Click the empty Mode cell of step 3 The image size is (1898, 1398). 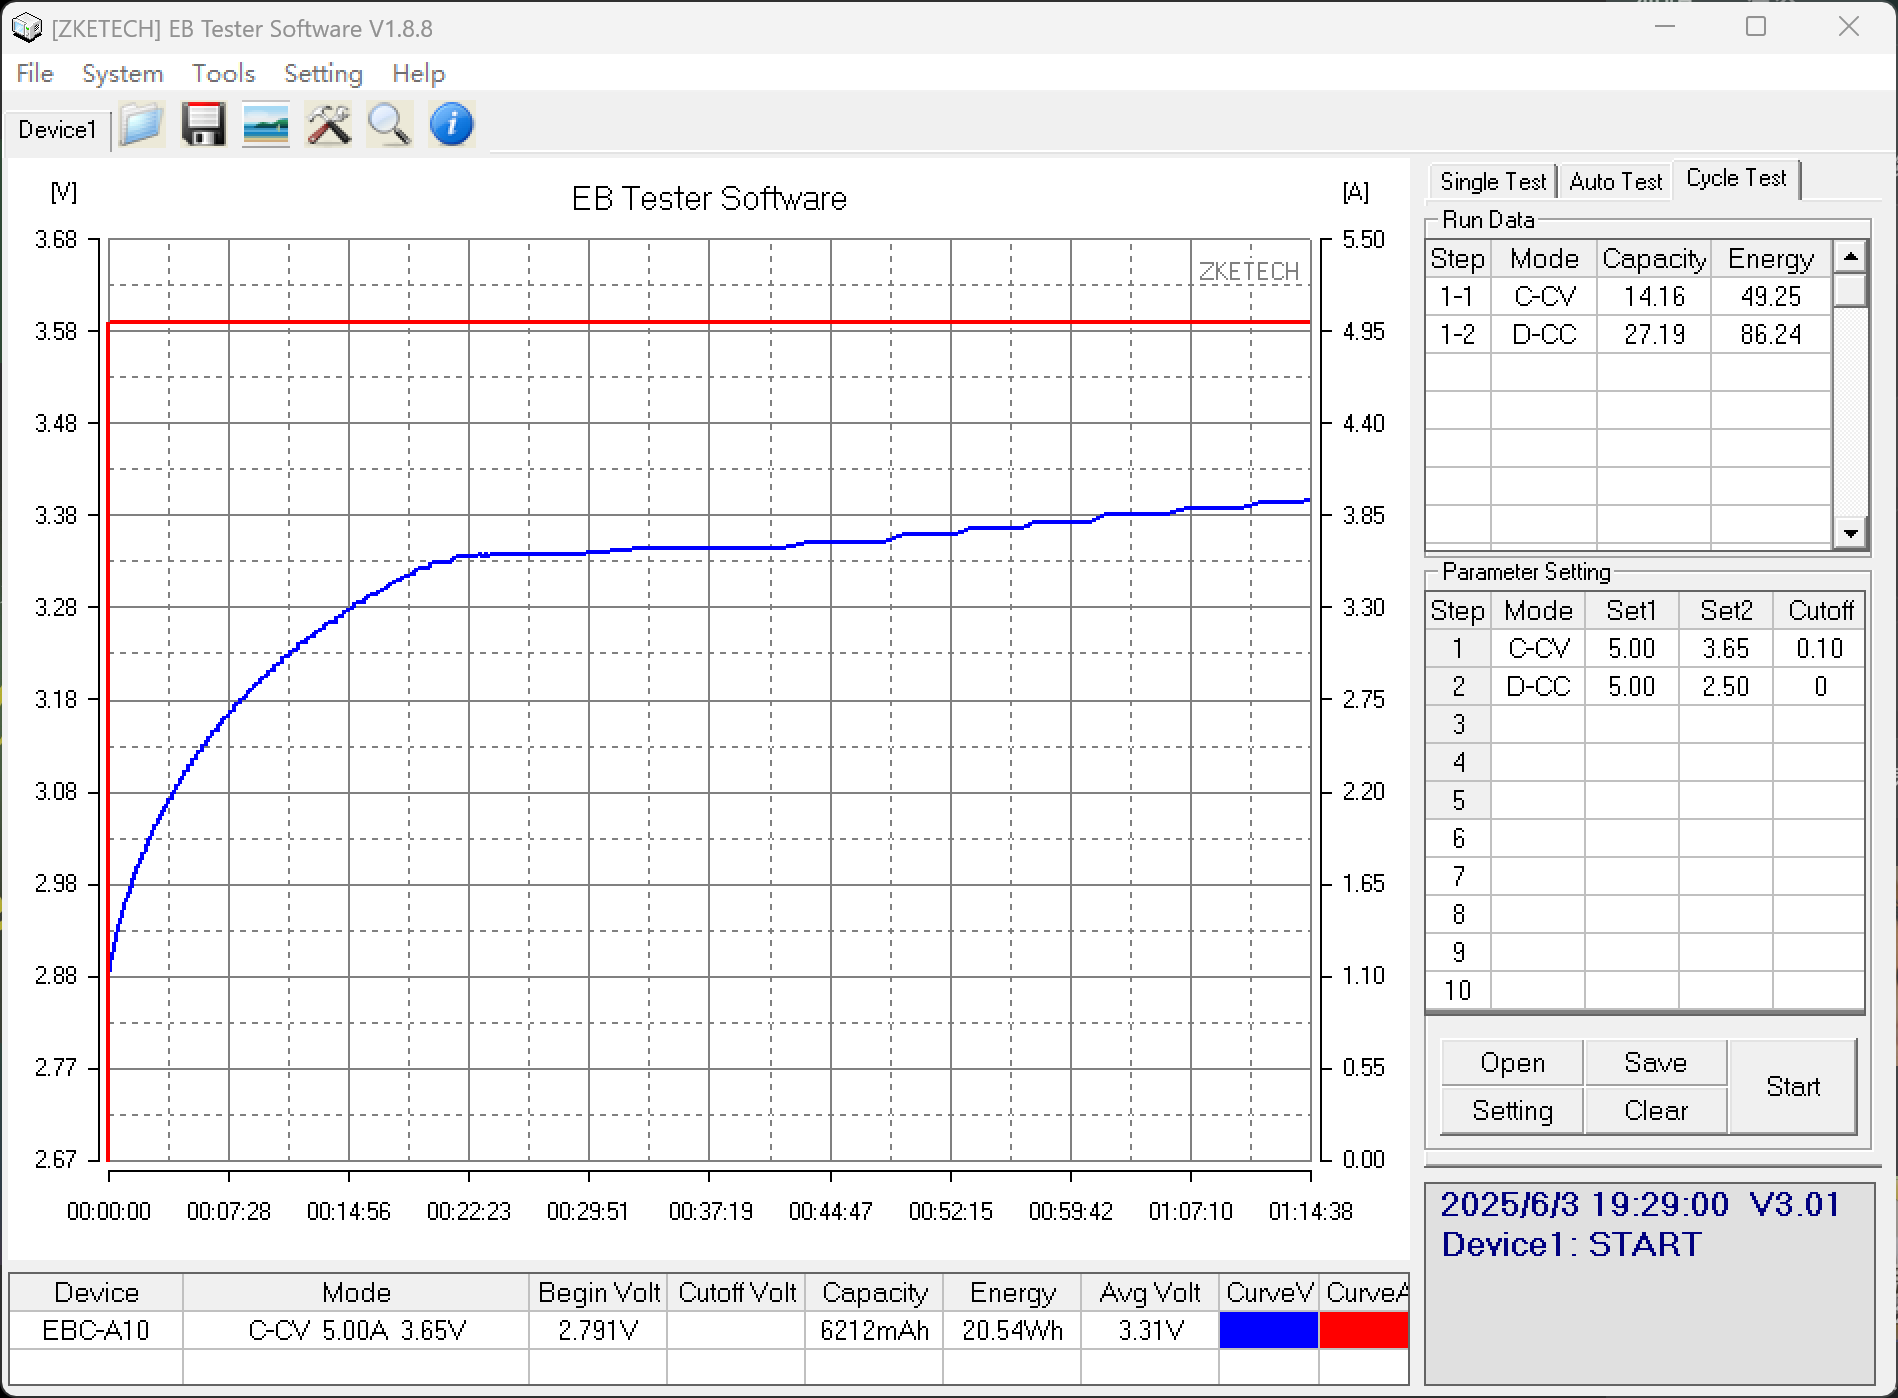coord(1538,725)
